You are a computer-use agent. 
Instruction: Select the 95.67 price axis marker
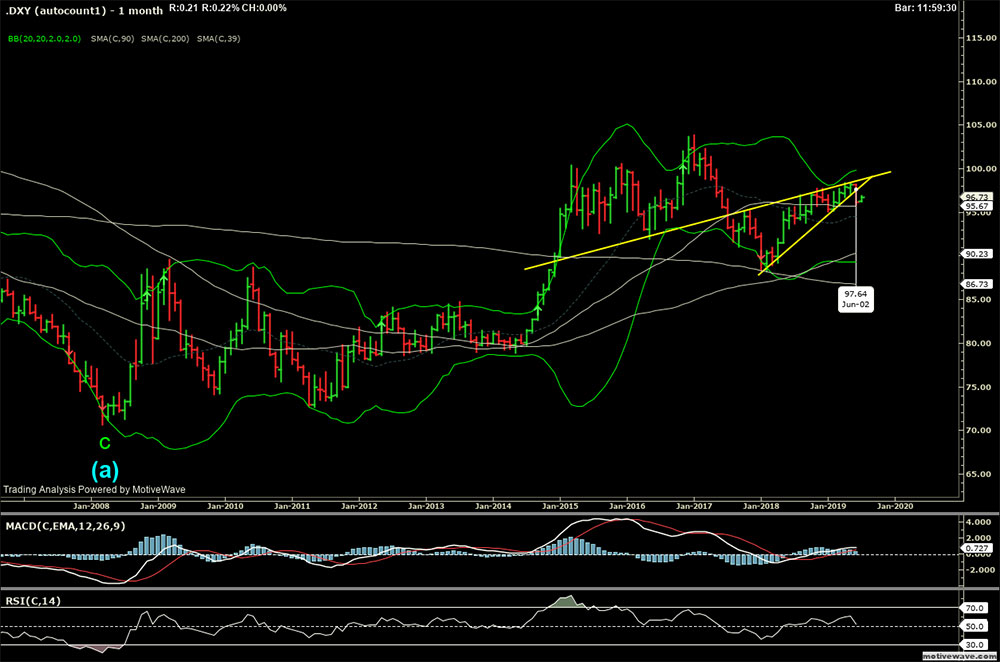point(974,207)
